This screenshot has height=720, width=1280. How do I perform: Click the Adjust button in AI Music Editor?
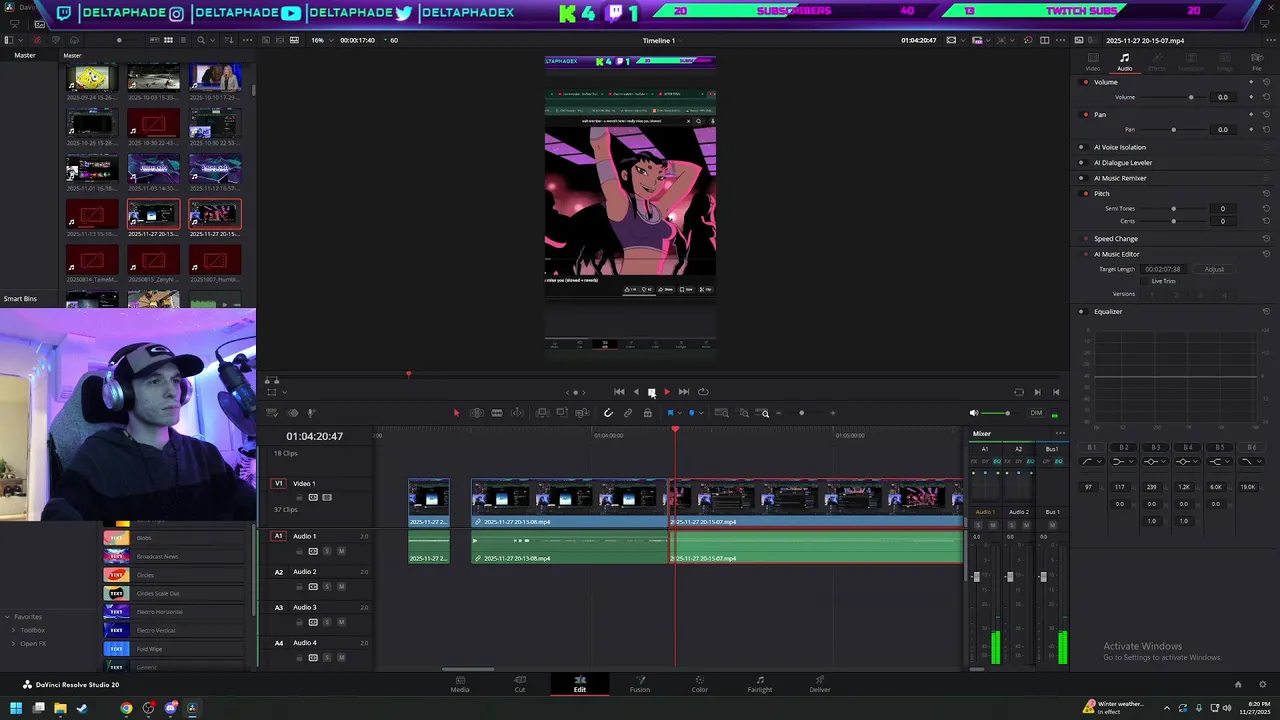point(1214,269)
